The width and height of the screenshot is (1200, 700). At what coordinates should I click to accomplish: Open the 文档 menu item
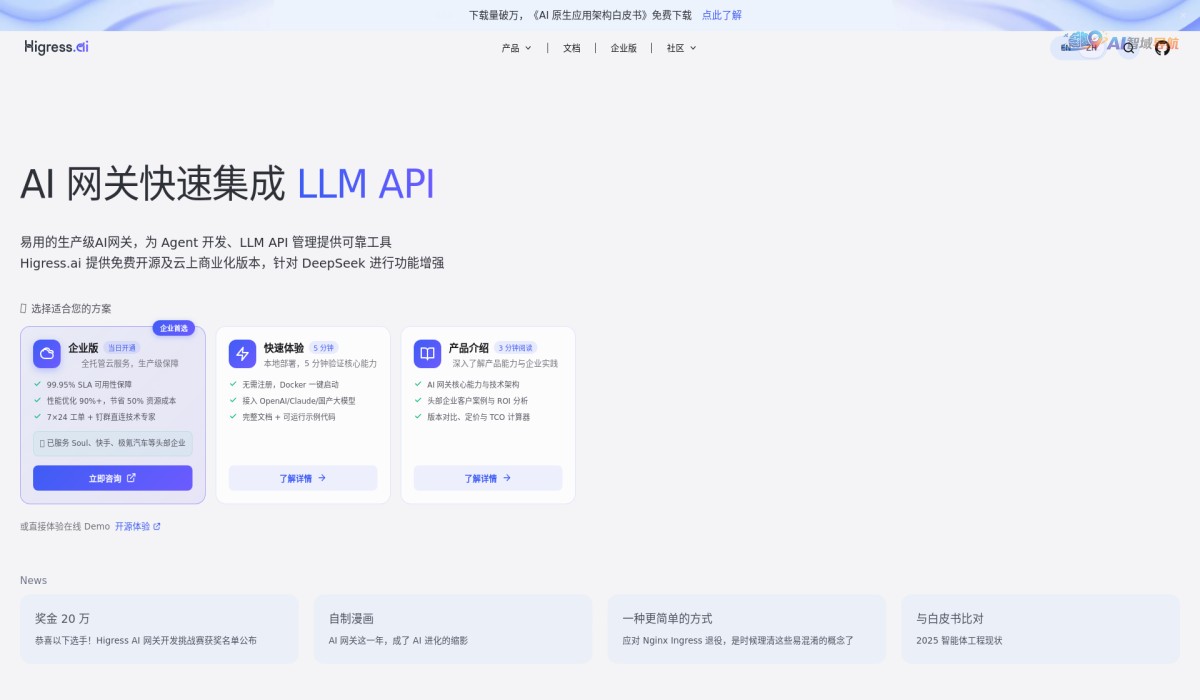(570, 47)
